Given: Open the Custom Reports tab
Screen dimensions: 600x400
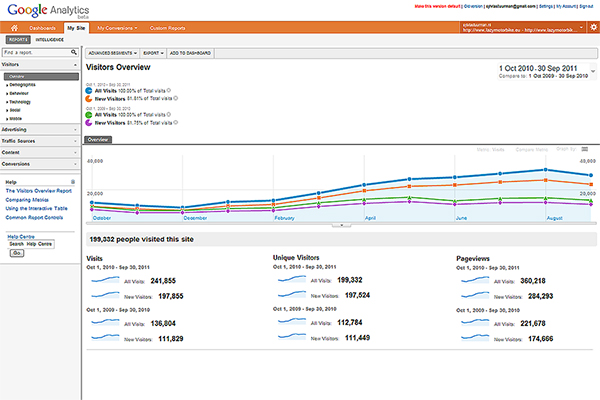Looking at the screenshot, I should [x=167, y=28].
